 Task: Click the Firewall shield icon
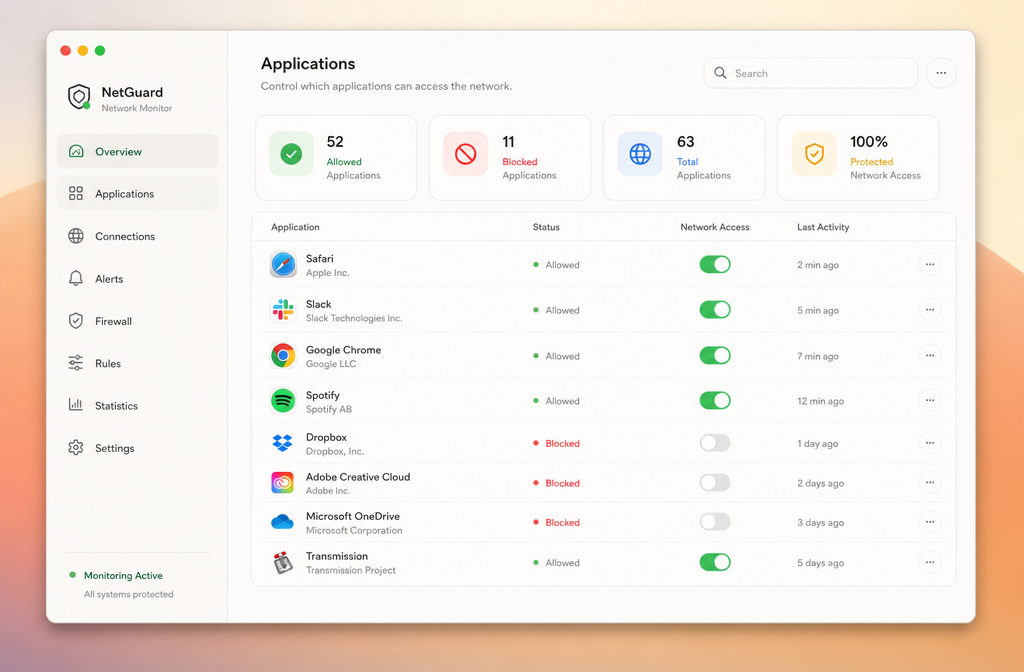click(76, 321)
